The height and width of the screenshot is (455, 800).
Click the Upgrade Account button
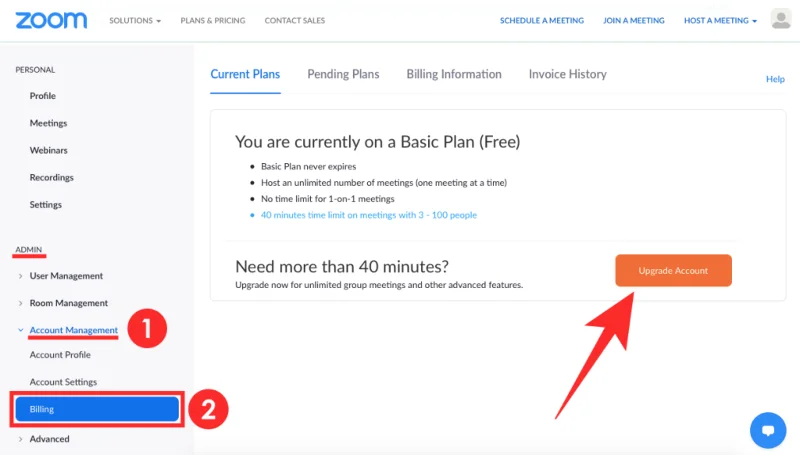(673, 271)
